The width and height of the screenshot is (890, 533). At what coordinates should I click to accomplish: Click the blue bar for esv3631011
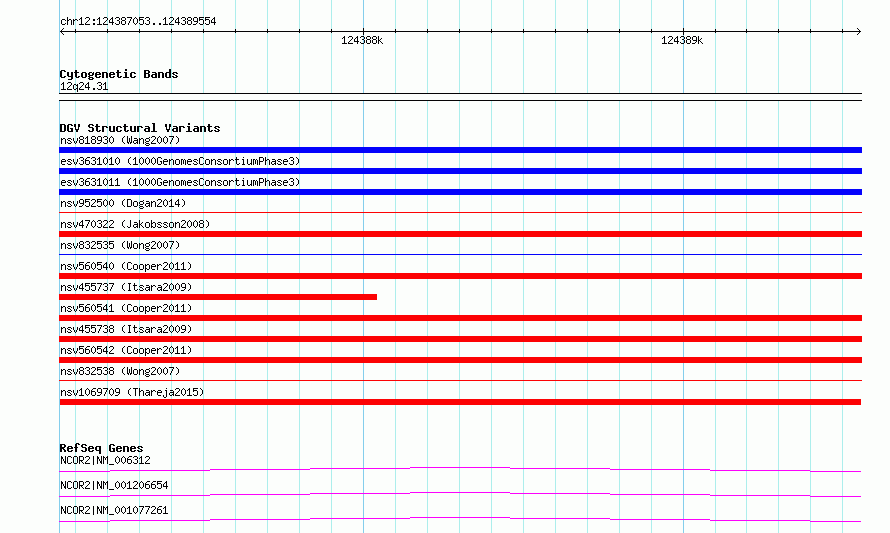click(x=460, y=192)
